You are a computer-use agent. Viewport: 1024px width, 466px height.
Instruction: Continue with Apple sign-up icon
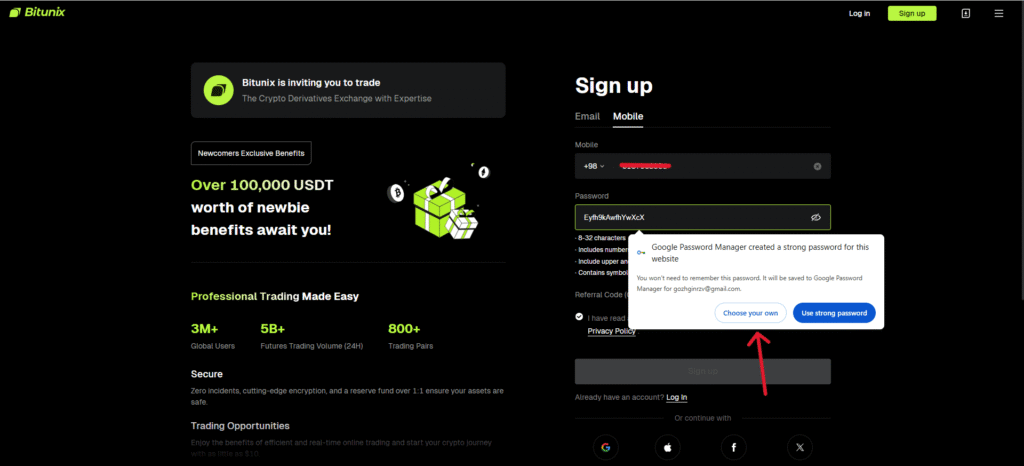[x=668, y=447]
